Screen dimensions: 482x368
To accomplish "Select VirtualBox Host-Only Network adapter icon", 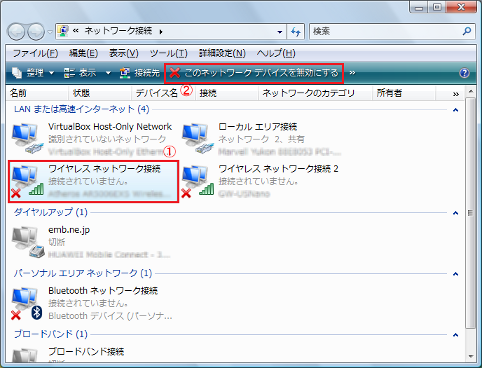I will [x=27, y=138].
